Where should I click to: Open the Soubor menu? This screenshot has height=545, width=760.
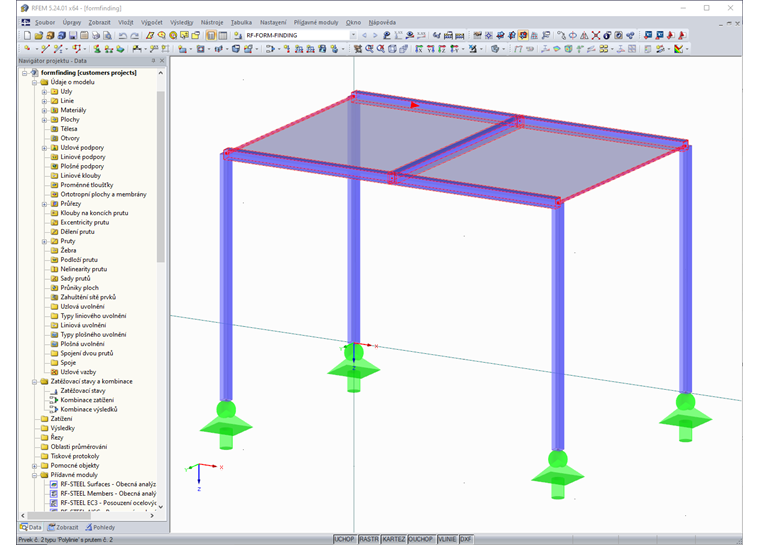click(x=45, y=22)
